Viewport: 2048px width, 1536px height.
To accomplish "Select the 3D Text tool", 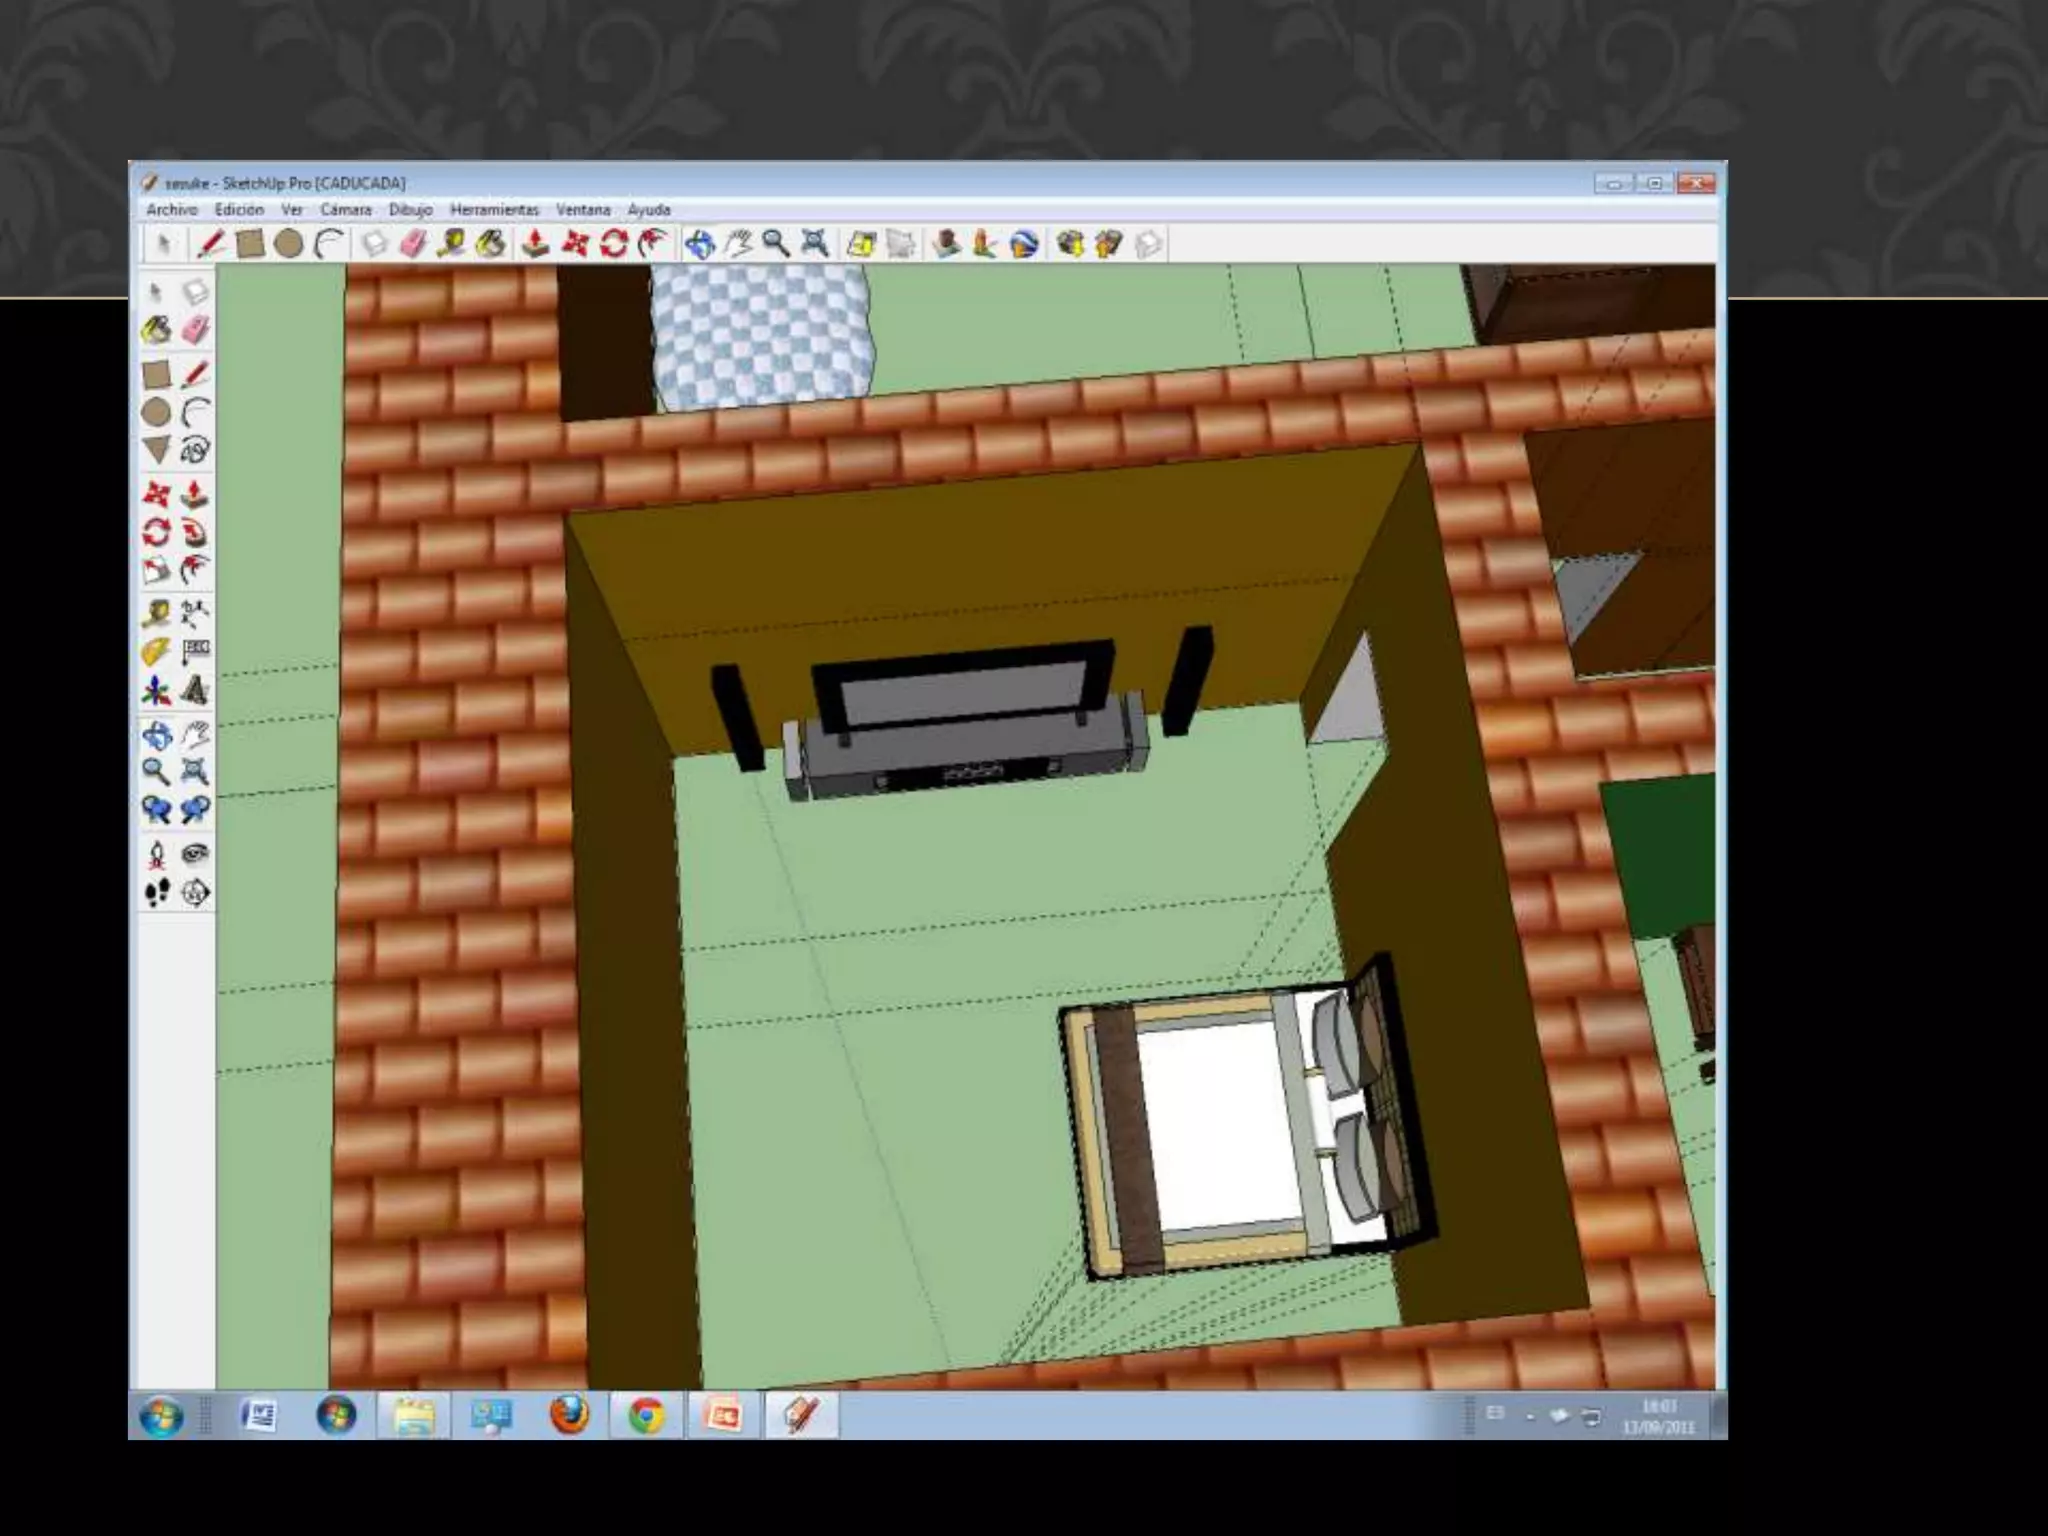I will tap(195, 691).
